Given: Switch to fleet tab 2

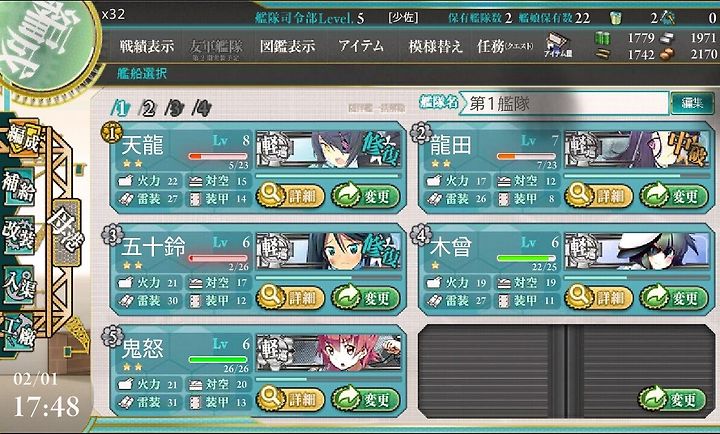Looking at the screenshot, I should [x=148, y=108].
